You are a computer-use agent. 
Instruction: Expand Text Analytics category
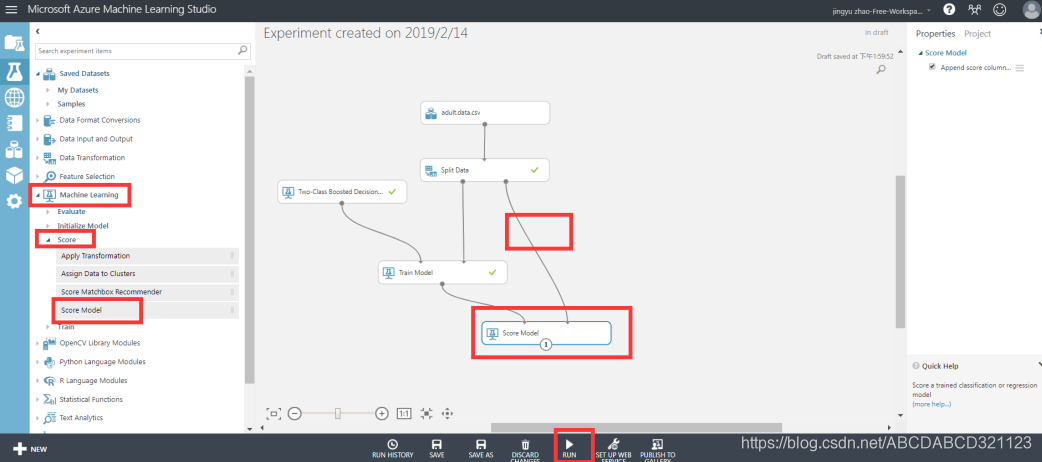[38, 418]
